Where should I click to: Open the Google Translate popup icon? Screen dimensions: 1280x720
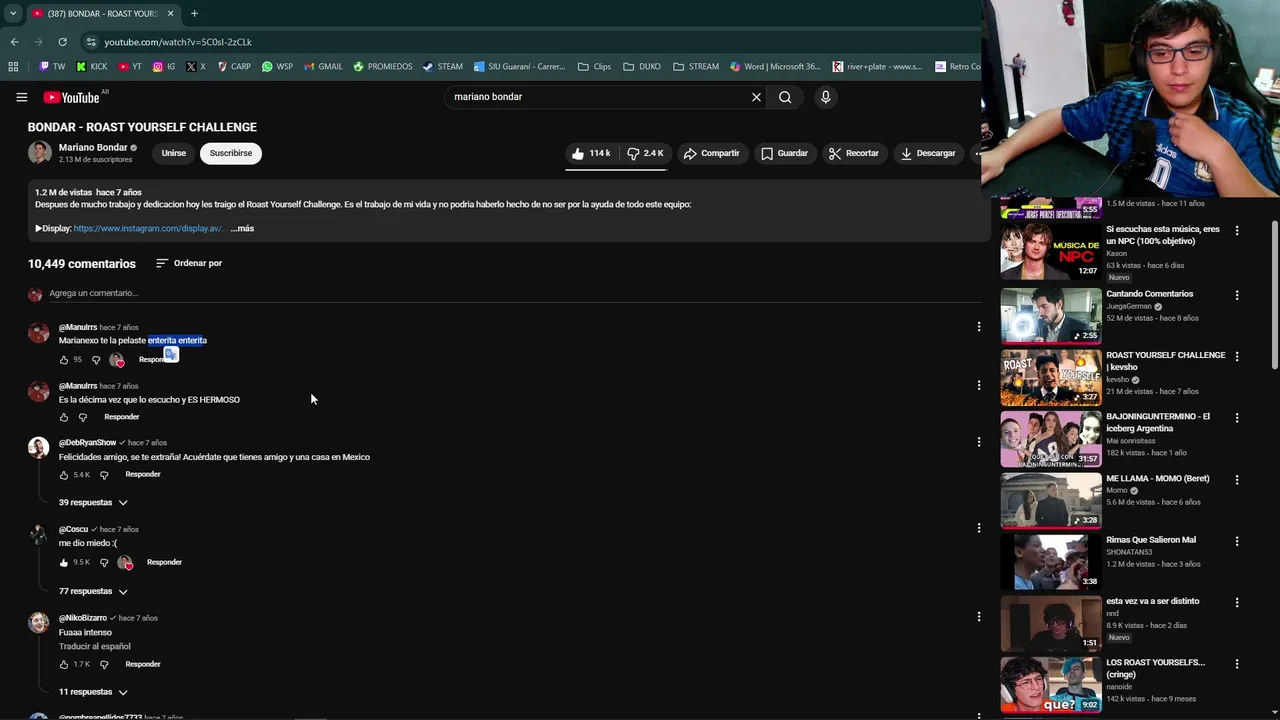click(171, 354)
